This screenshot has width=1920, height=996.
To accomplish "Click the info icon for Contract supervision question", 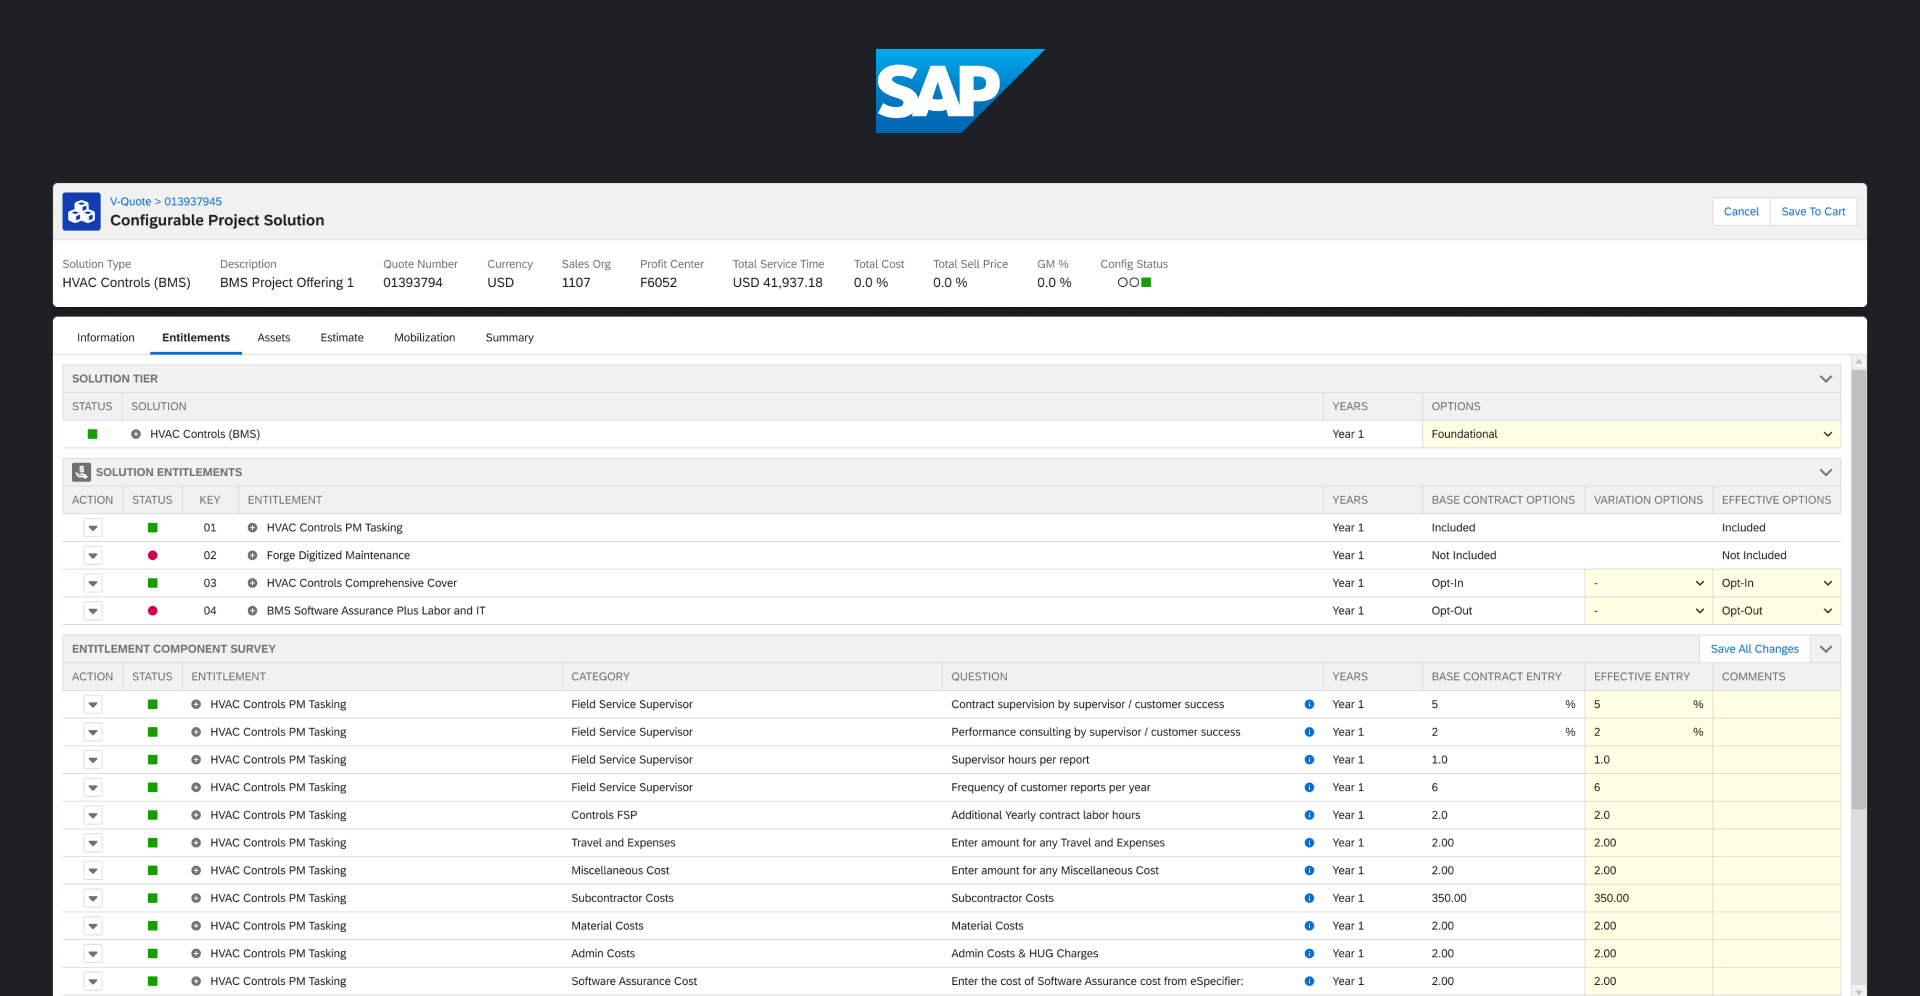I will point(1309,705).
